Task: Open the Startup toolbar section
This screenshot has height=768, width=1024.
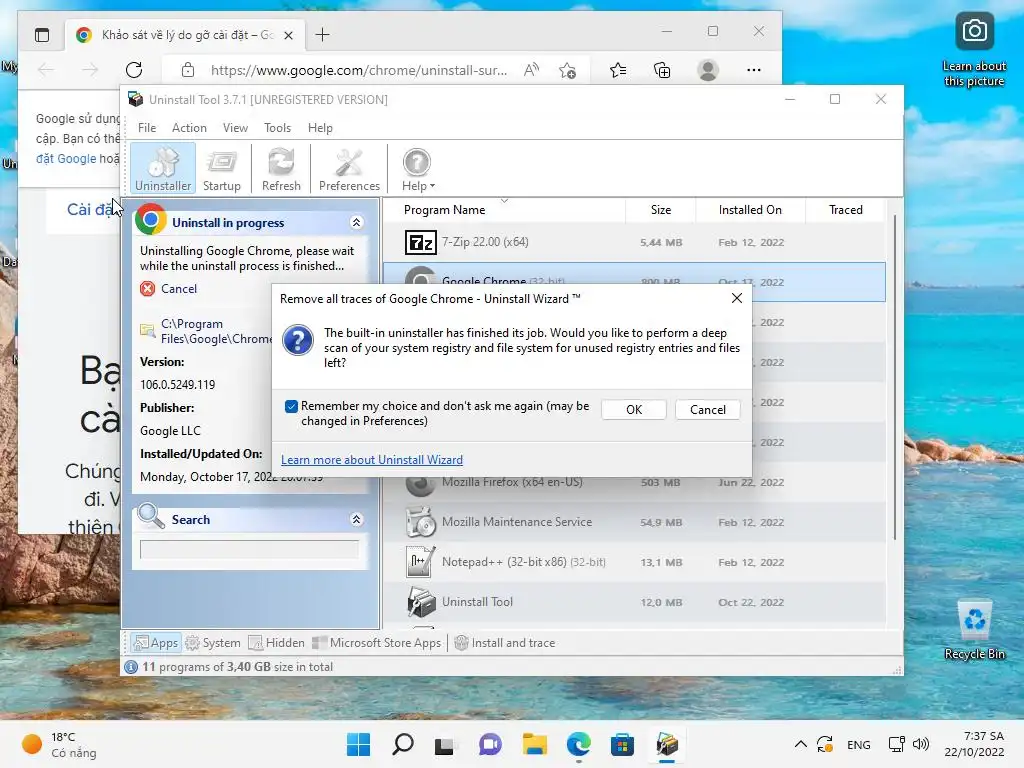Action: (221, 168)
